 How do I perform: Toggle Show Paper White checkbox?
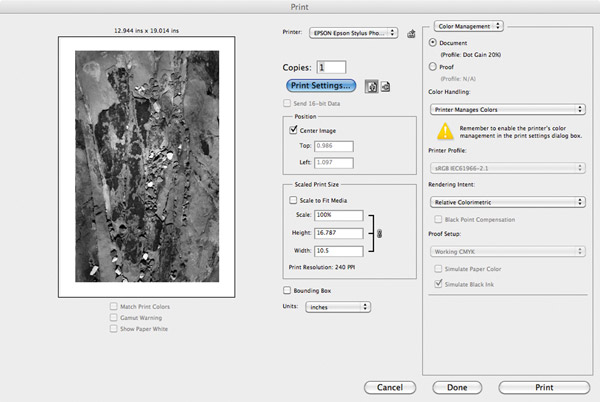pyautogui.click(x=114, y=329)
